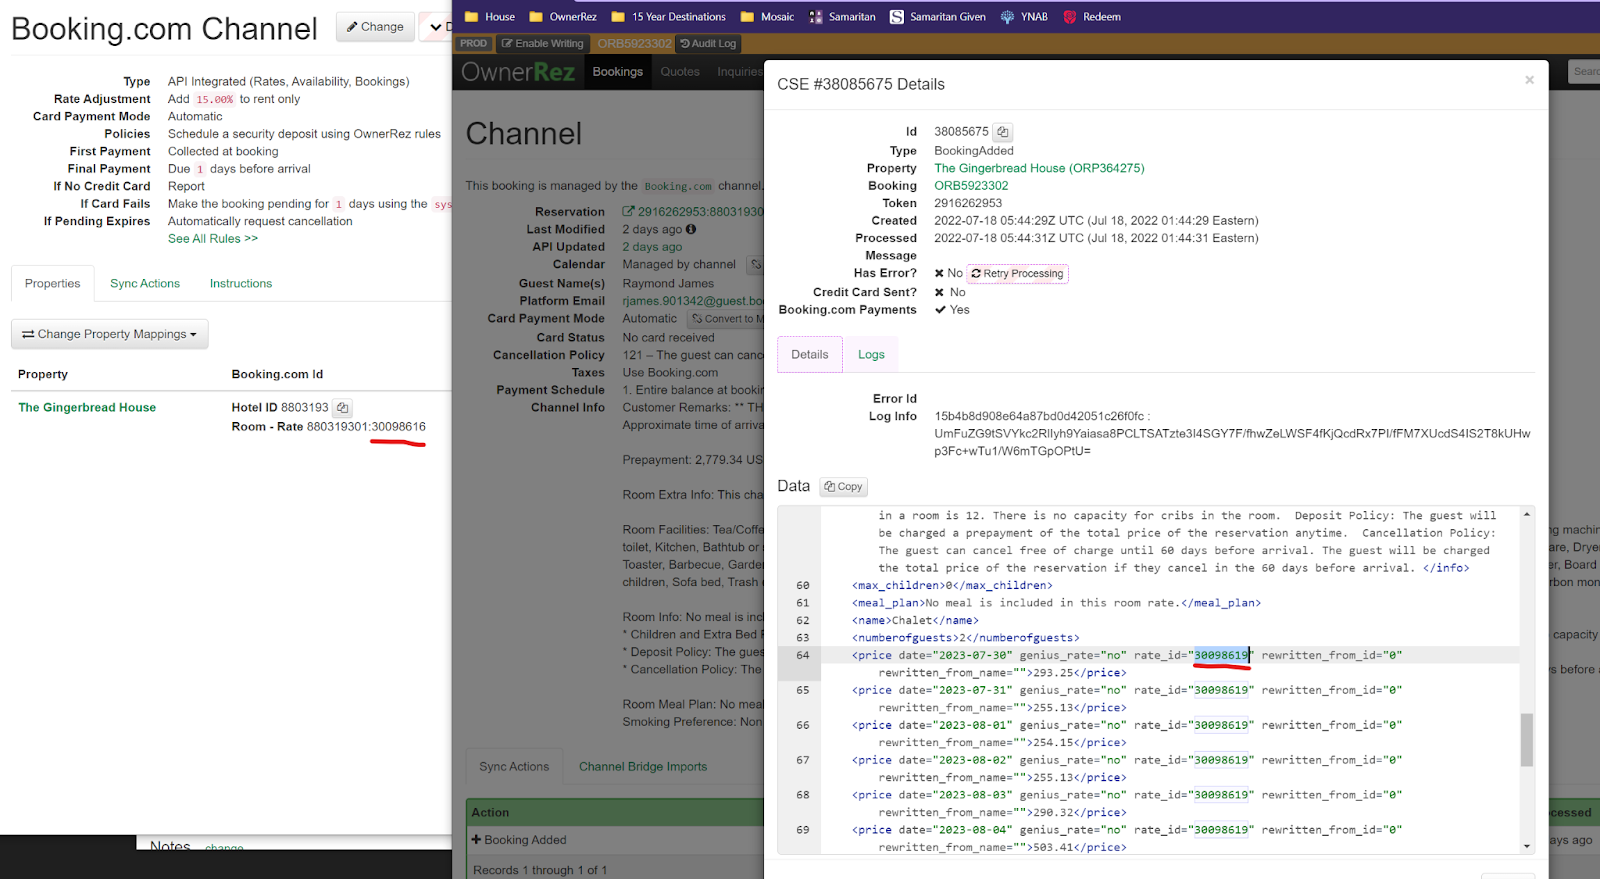Switch to the Sync Actions tab
The width and height of the screenshot is (1600, 879).
[145, 284]
